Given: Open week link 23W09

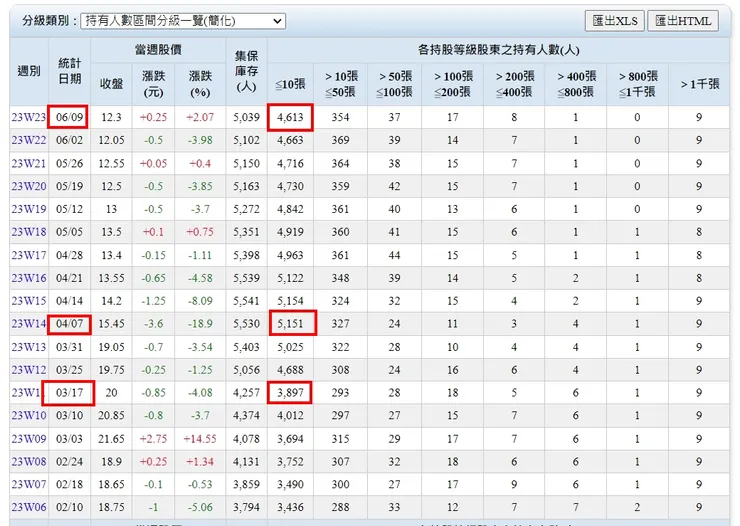Looking at the screenshot, I should point(29,439).
